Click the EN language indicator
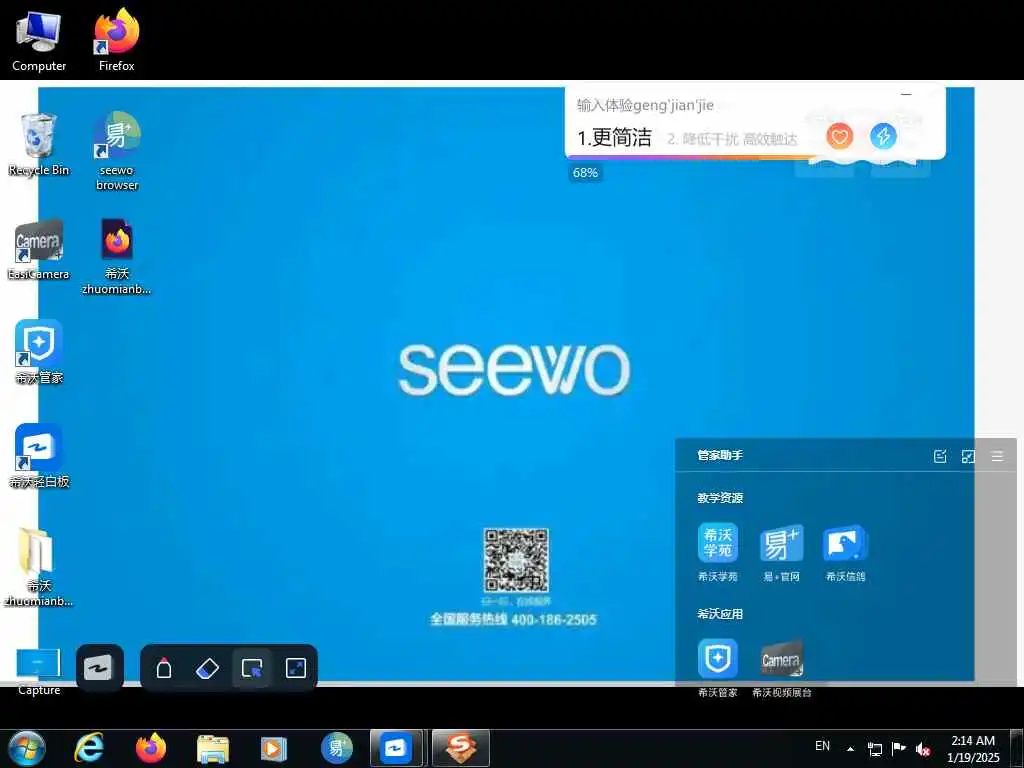The width and height of the screenshot is (1024, 768). click(x=822, y=746)
